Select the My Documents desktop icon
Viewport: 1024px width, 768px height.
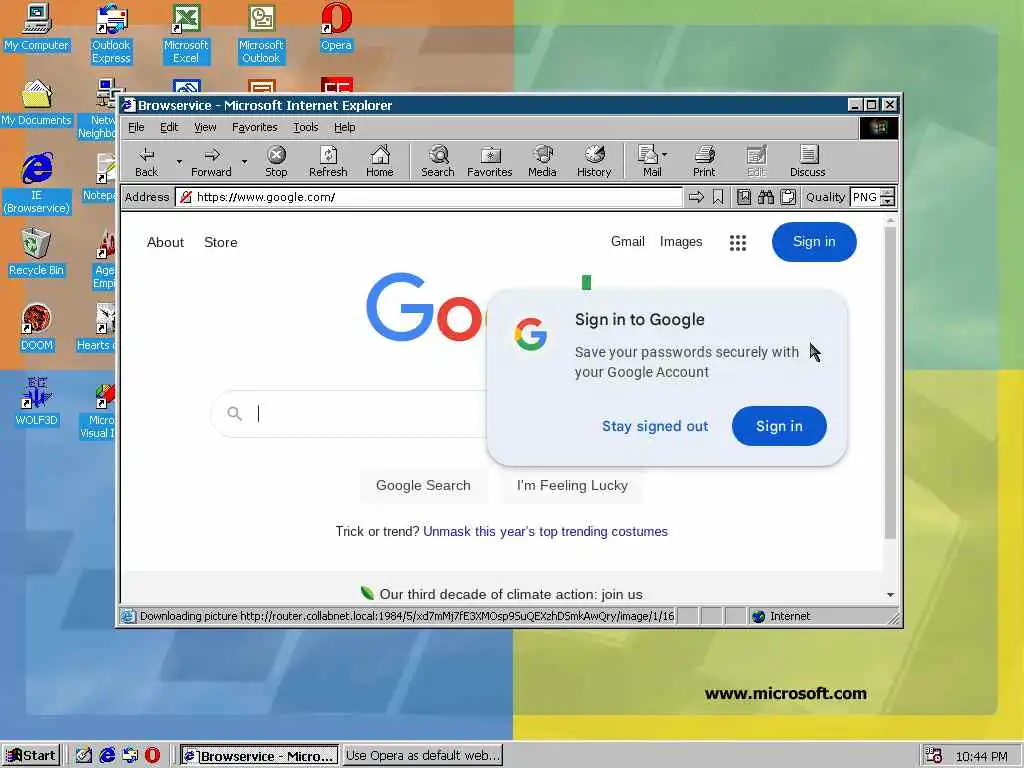37,103
